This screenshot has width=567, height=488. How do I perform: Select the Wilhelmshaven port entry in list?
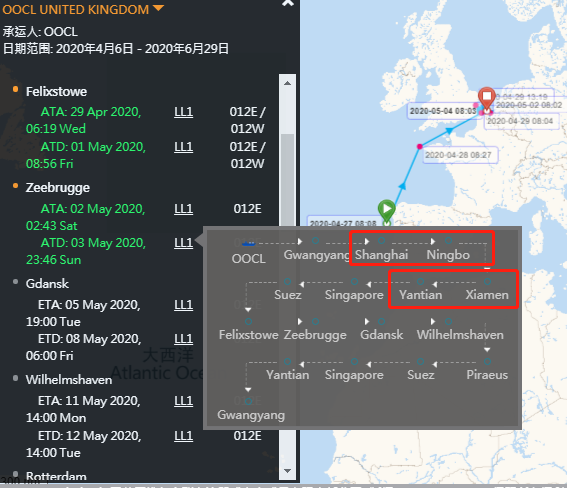point(69,380)
